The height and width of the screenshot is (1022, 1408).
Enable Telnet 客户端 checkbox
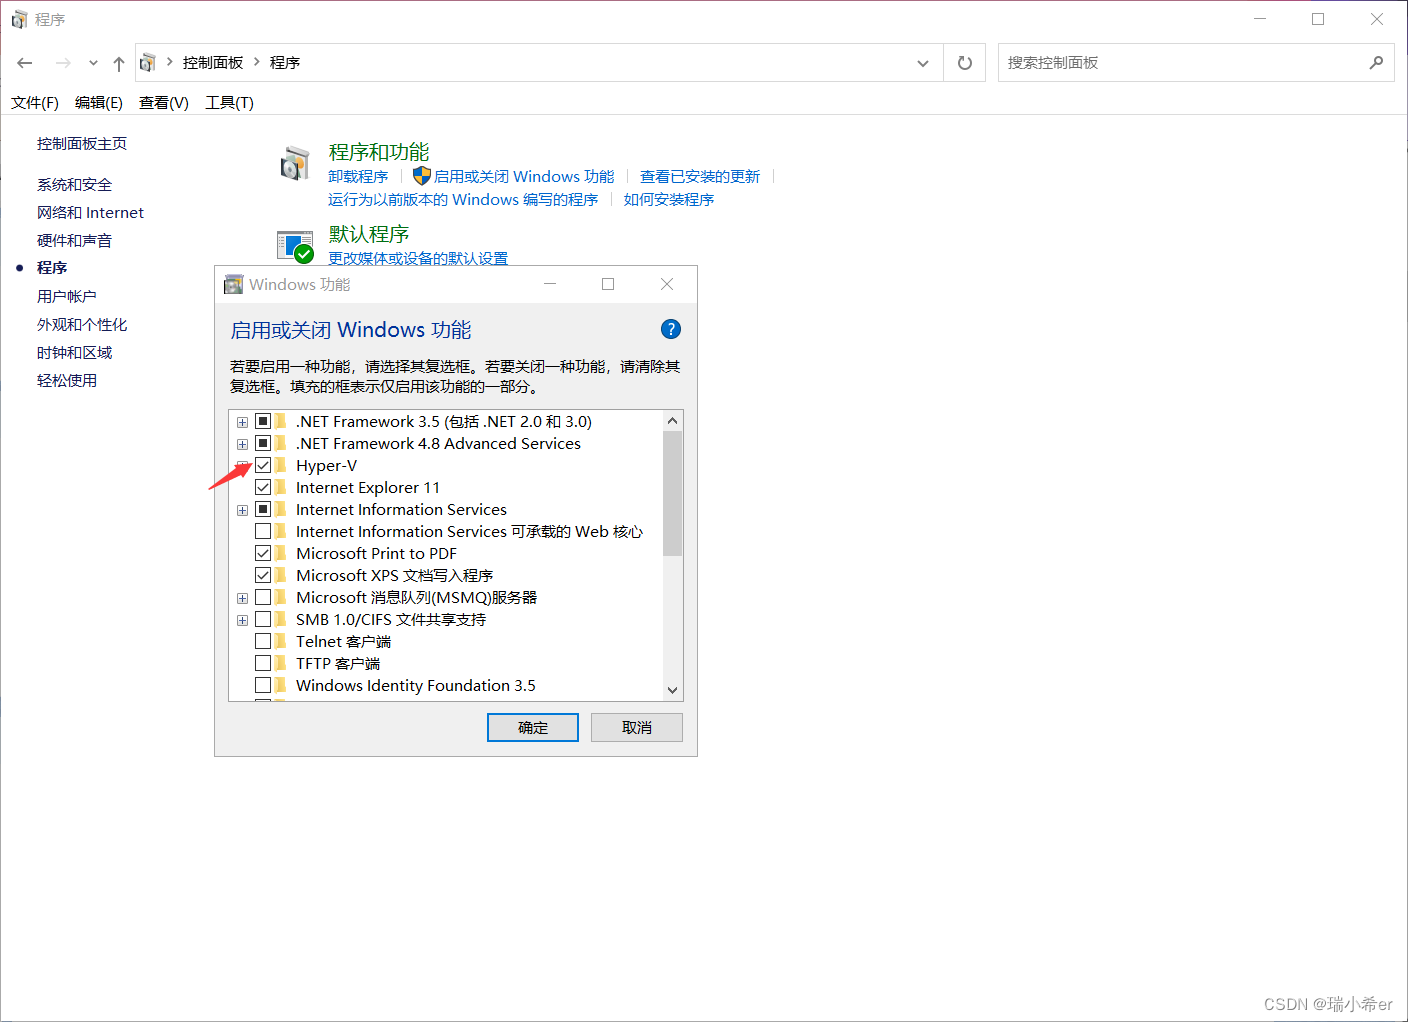pos(263,641)
